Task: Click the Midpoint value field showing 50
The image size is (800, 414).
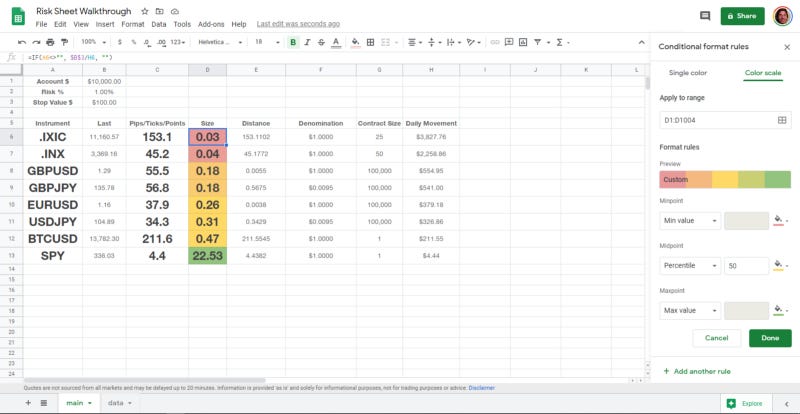Action: click(x=746, y=265)
